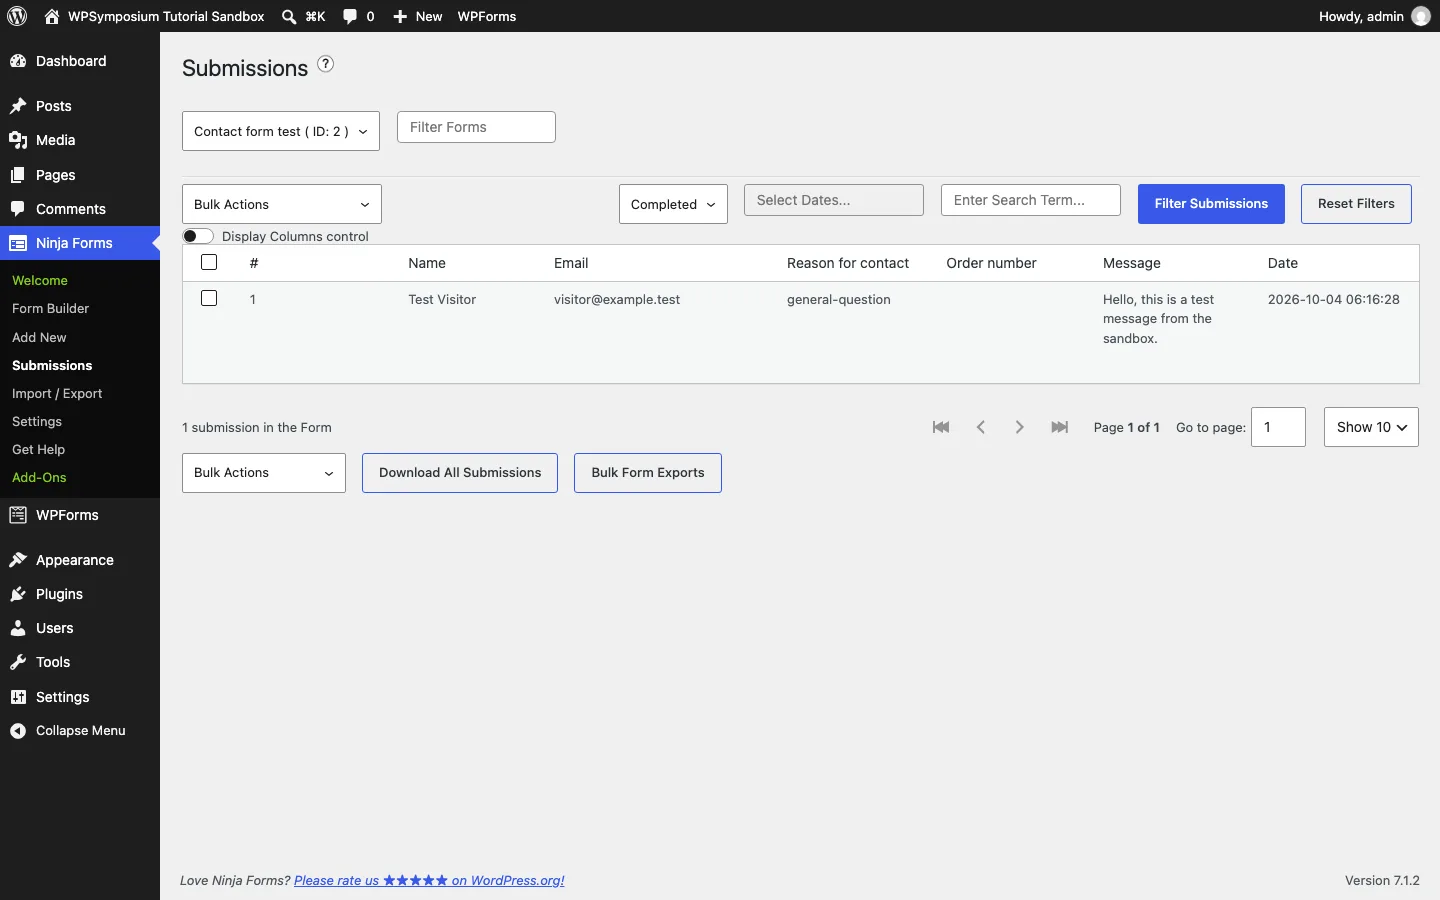This screenshot has height=900, width=1440.
Task: Follow the Please rate us on WordPress.org link
Action: [429, 881]
